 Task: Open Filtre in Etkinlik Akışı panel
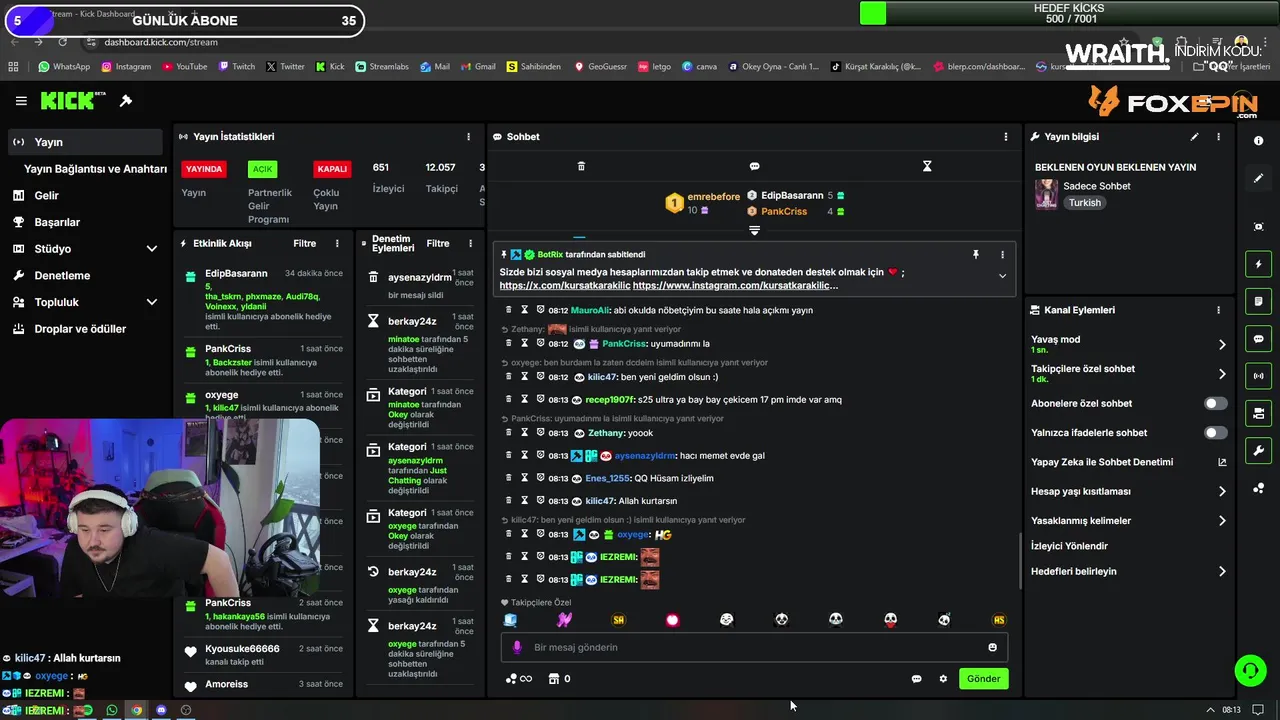(304, 243)
